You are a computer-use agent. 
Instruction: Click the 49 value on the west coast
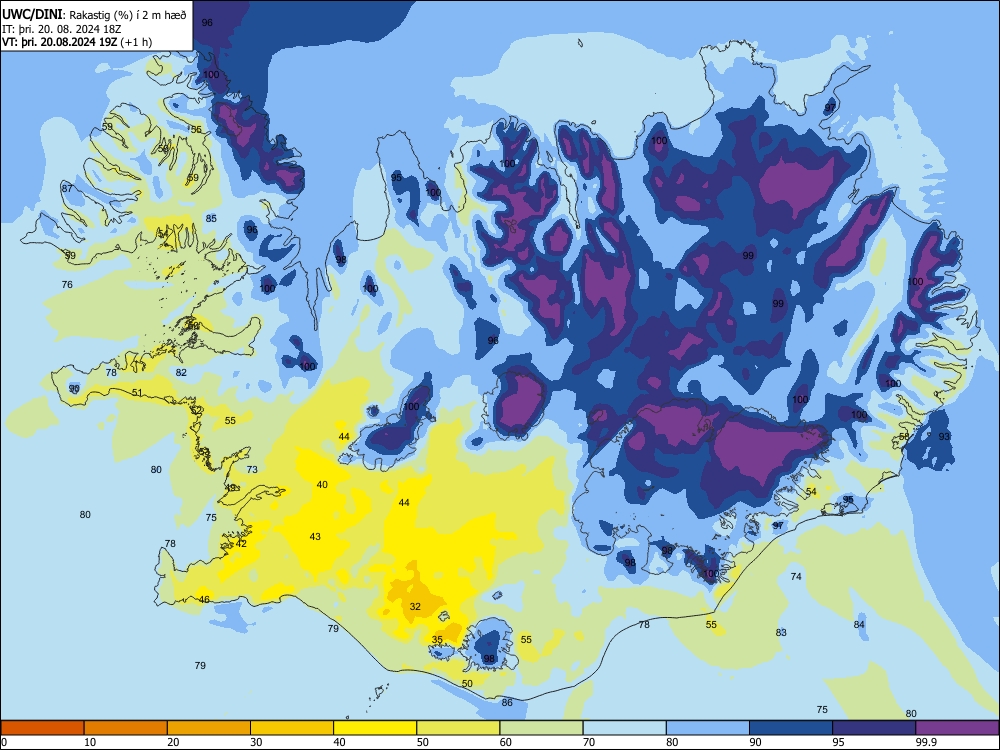[x=231, y=487]
